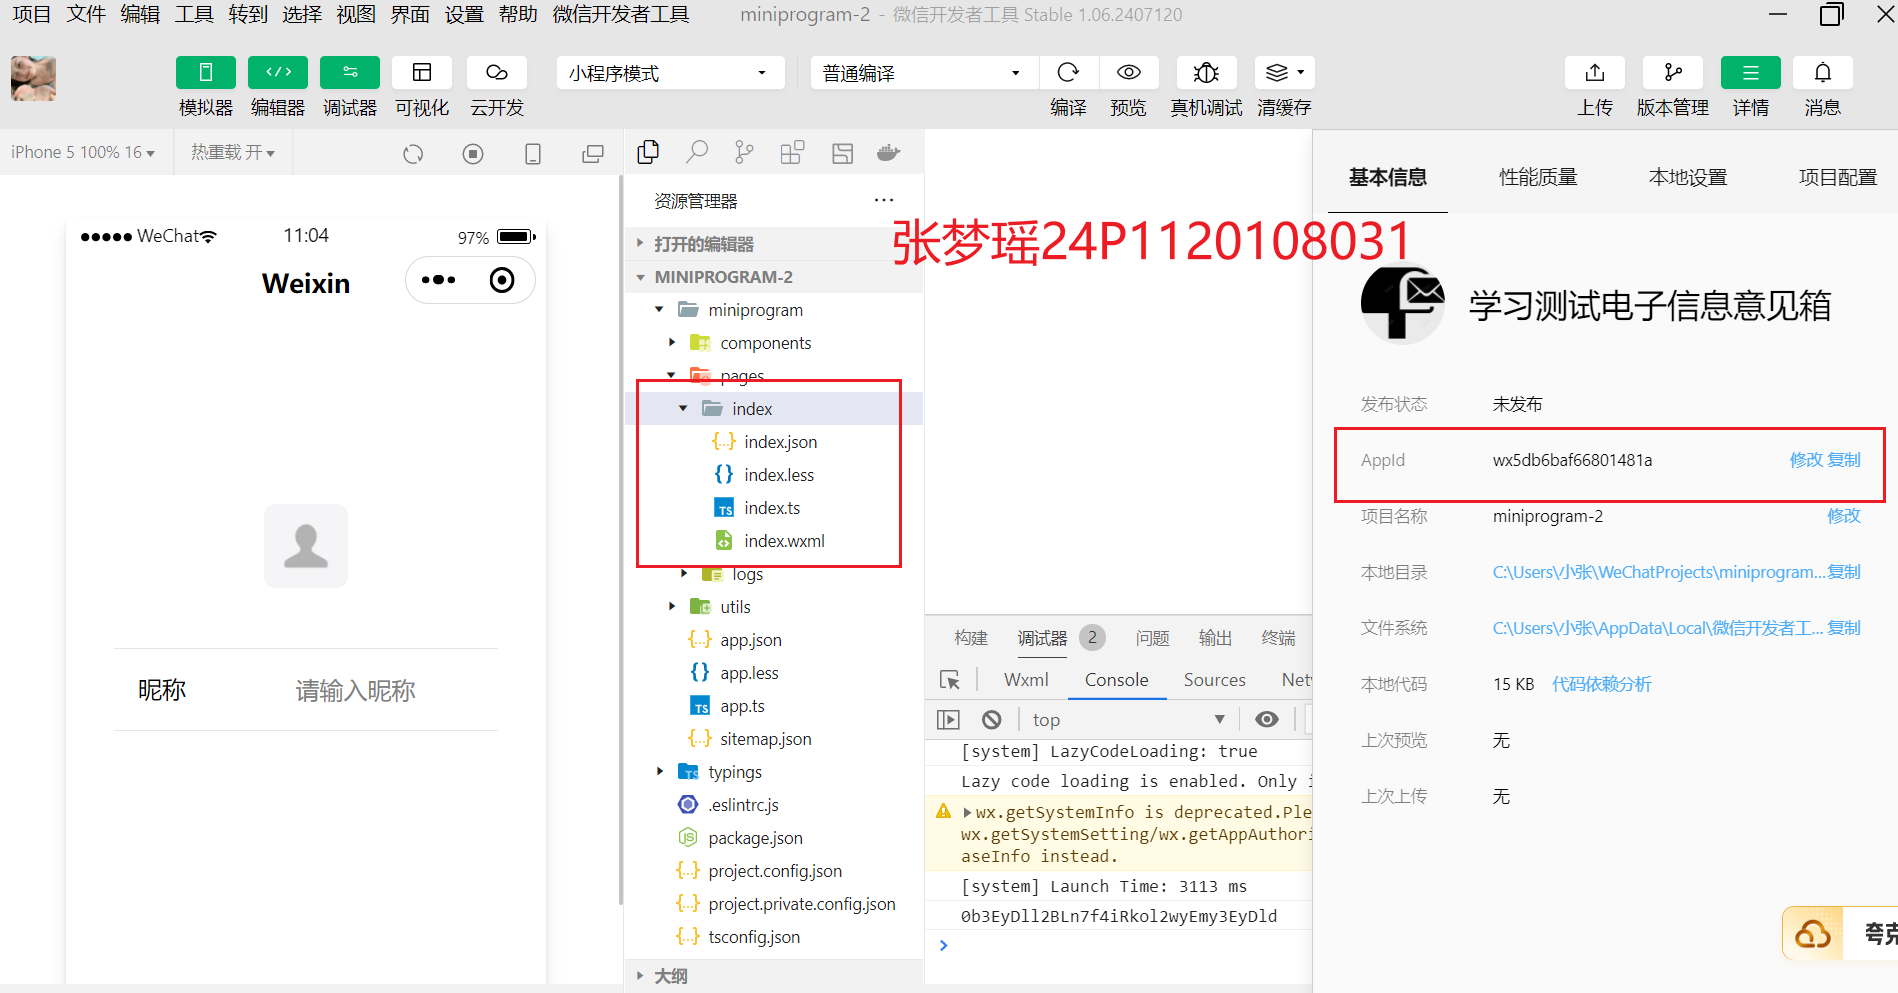
Task: Open the extensions blocks icon
Action: (x=792, y=152)
